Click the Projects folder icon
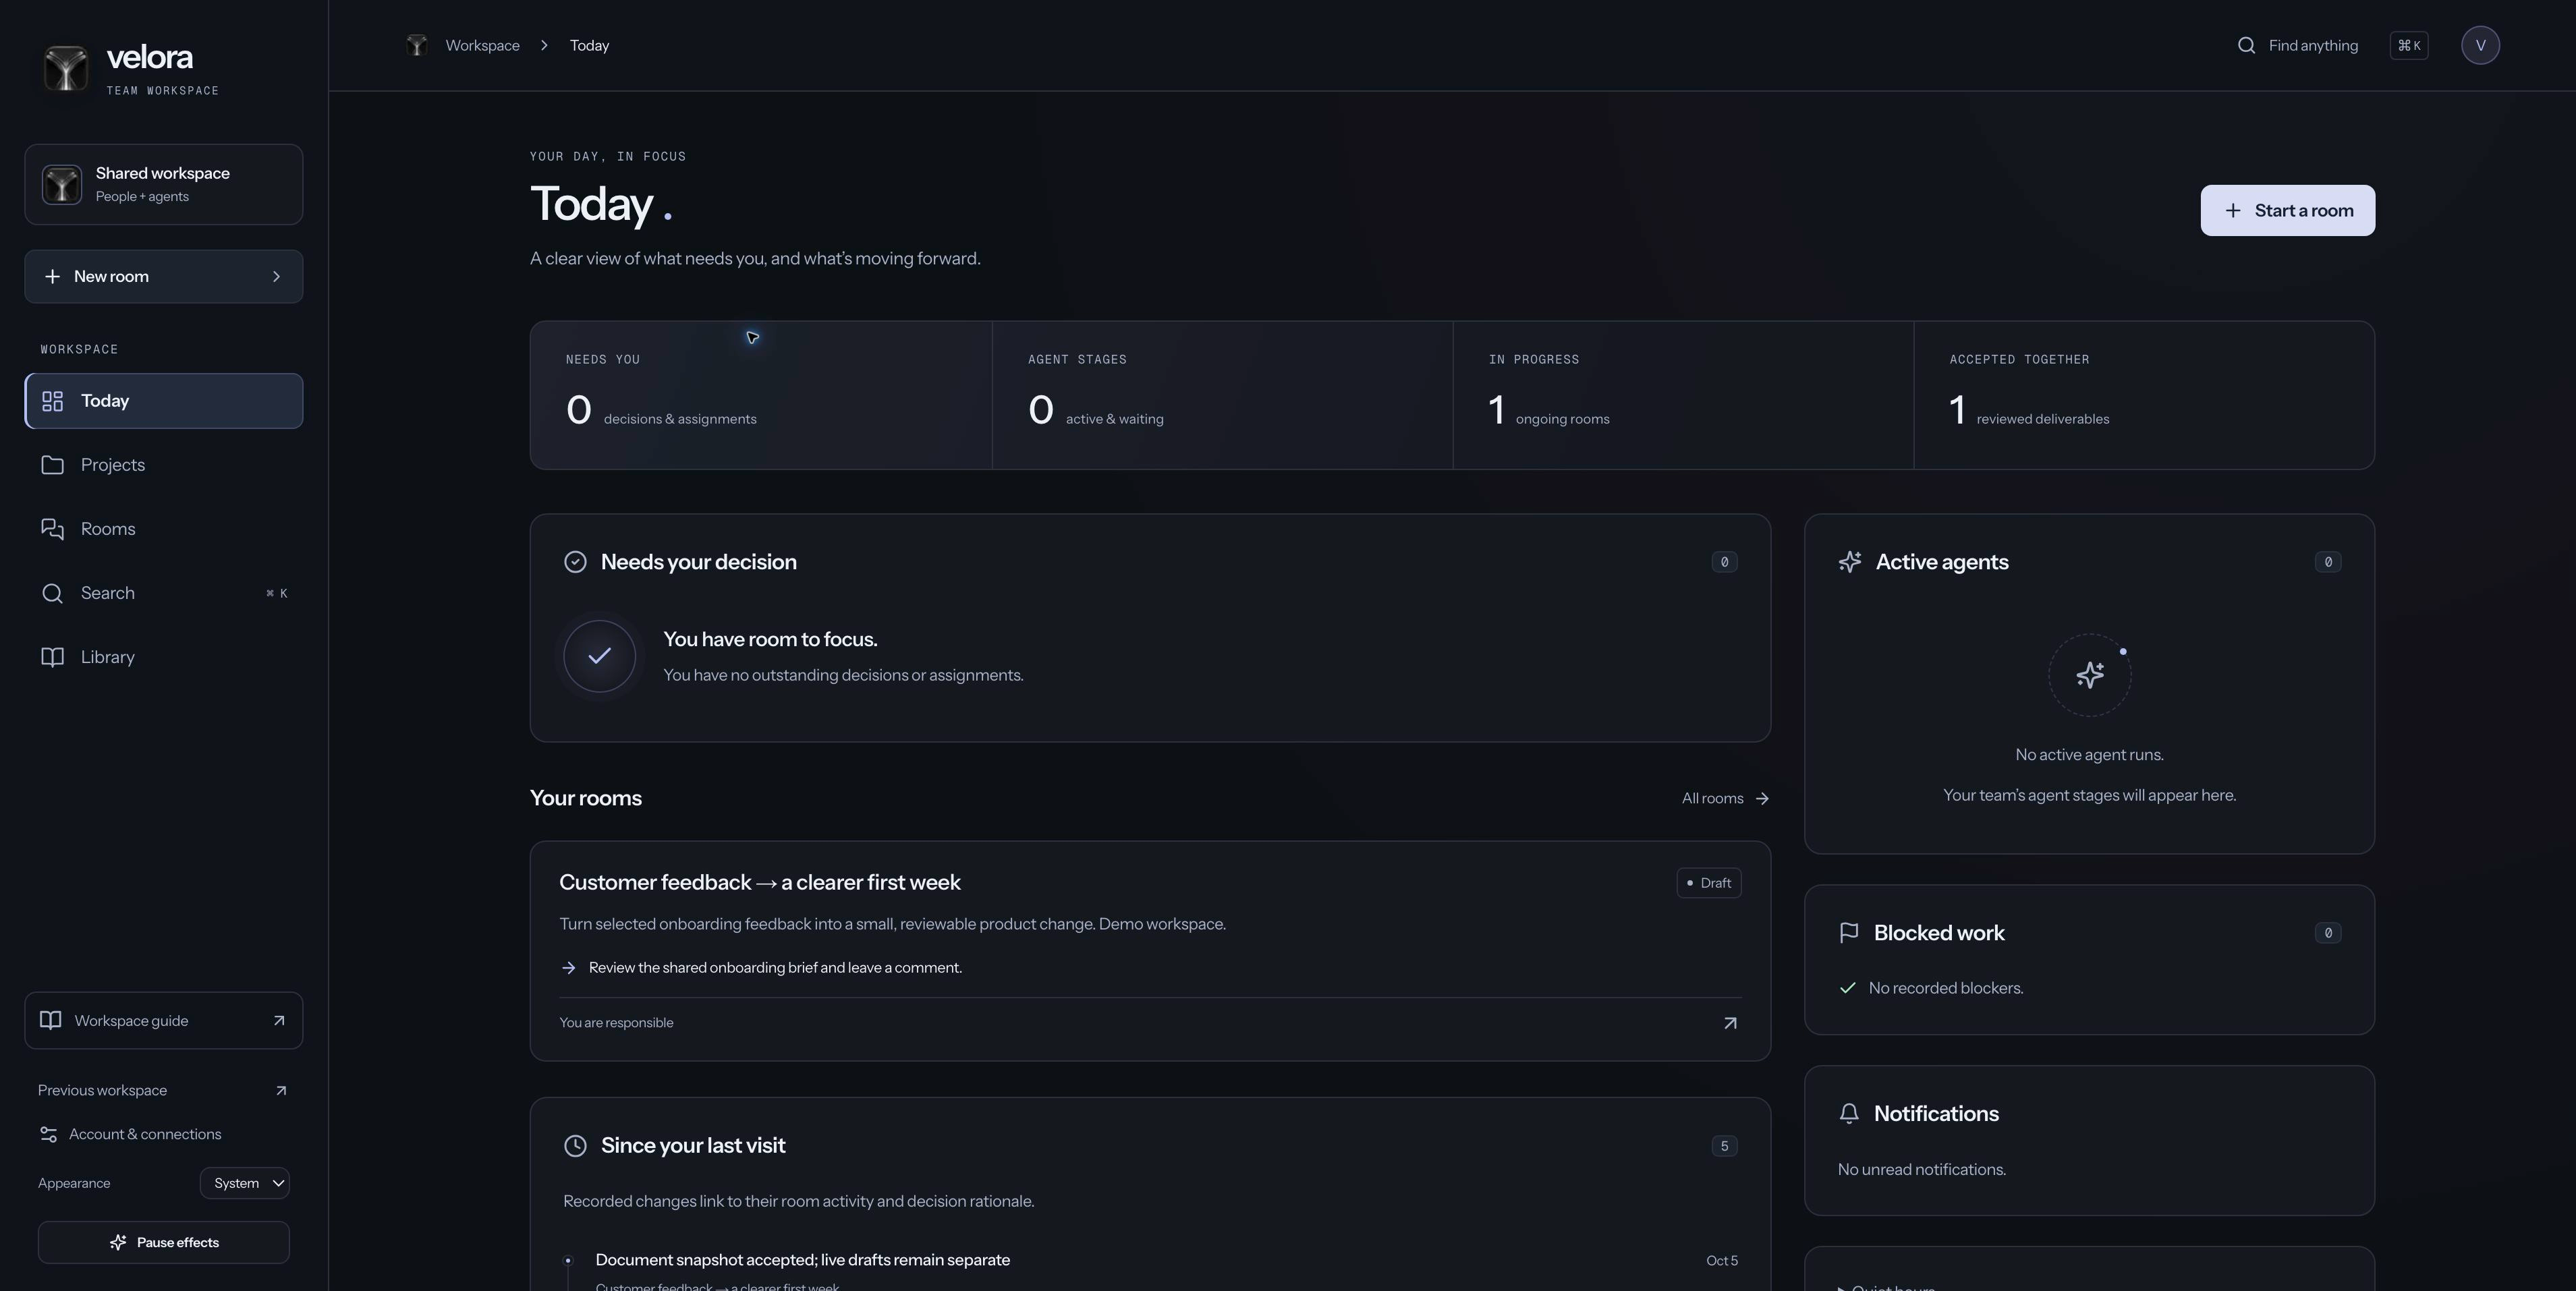 [52, 465]
